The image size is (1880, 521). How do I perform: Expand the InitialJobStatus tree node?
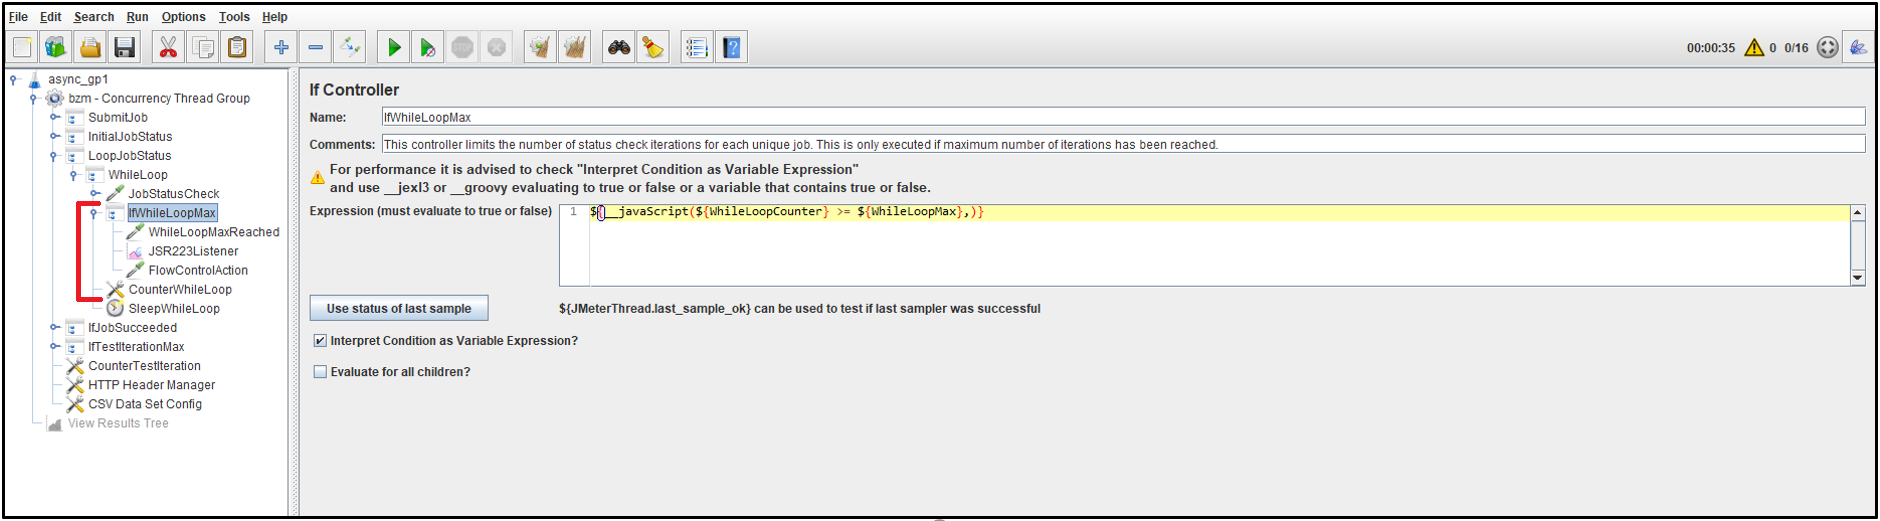pyautogui.click(x=54, y=136)
